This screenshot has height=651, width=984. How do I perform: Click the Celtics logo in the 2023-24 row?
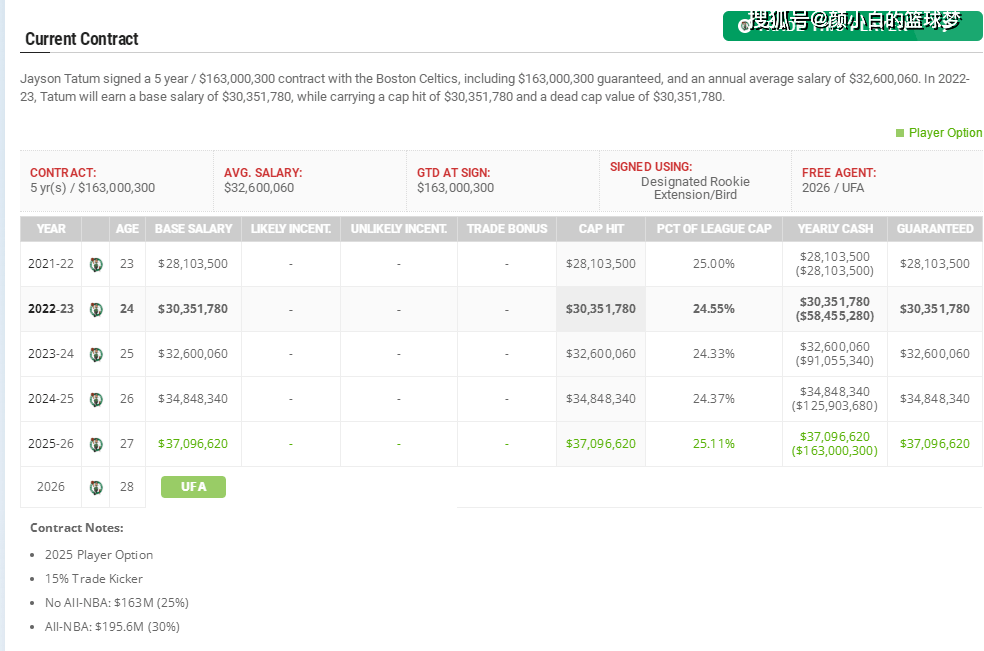[96, 355]
